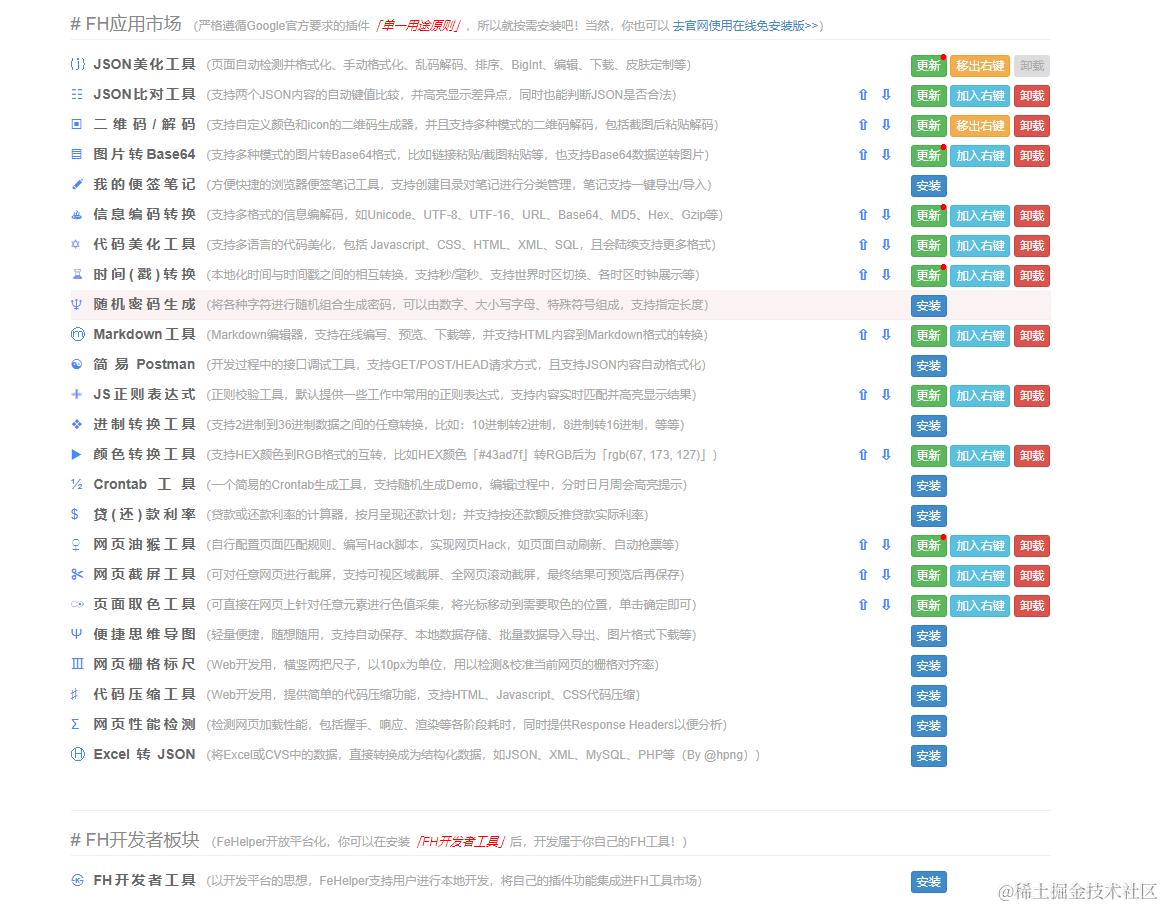The image size is (1164, 908).
Task: Install the FH开发者工具 plugin
Action: [x=929, y=882]
